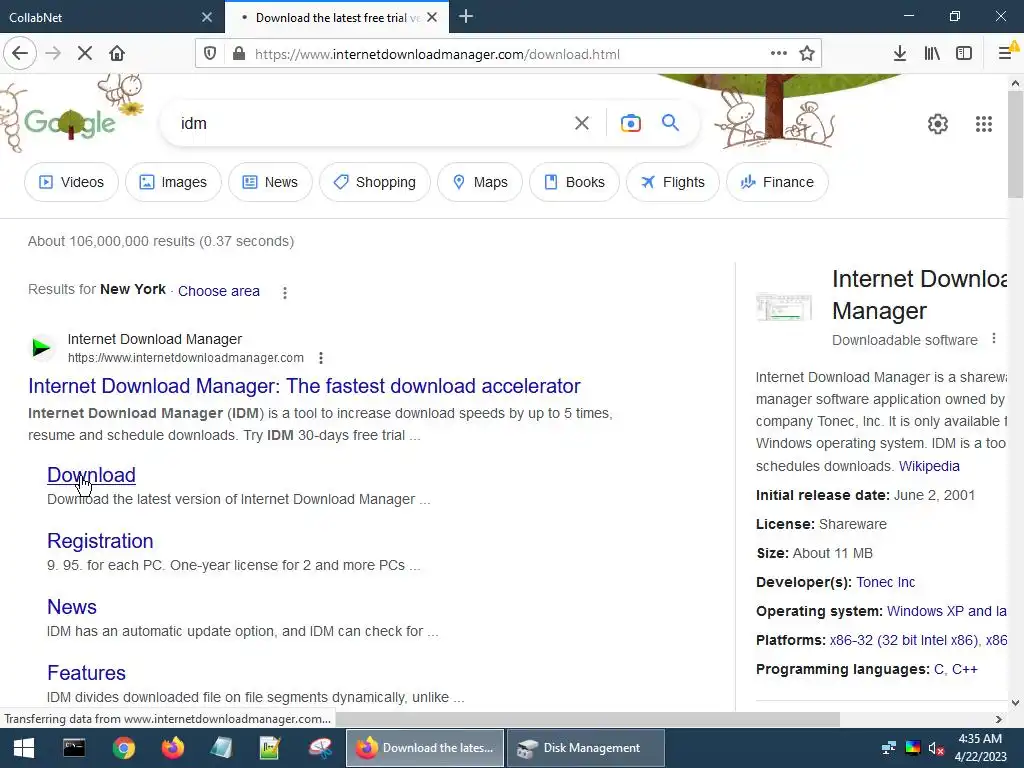The width and height of the screenshot is (1024, 768).
Task: Search by image with camera icon
Action: [x=630, y=123]
